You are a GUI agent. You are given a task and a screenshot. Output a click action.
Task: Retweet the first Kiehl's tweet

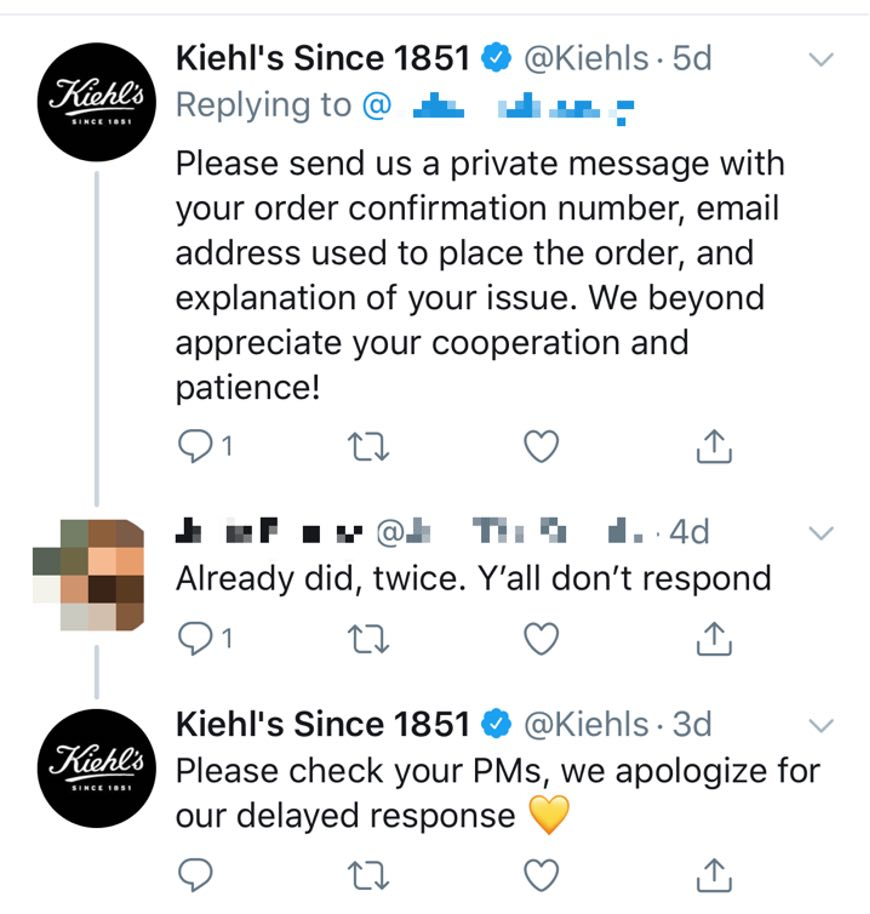click(367, 446)
